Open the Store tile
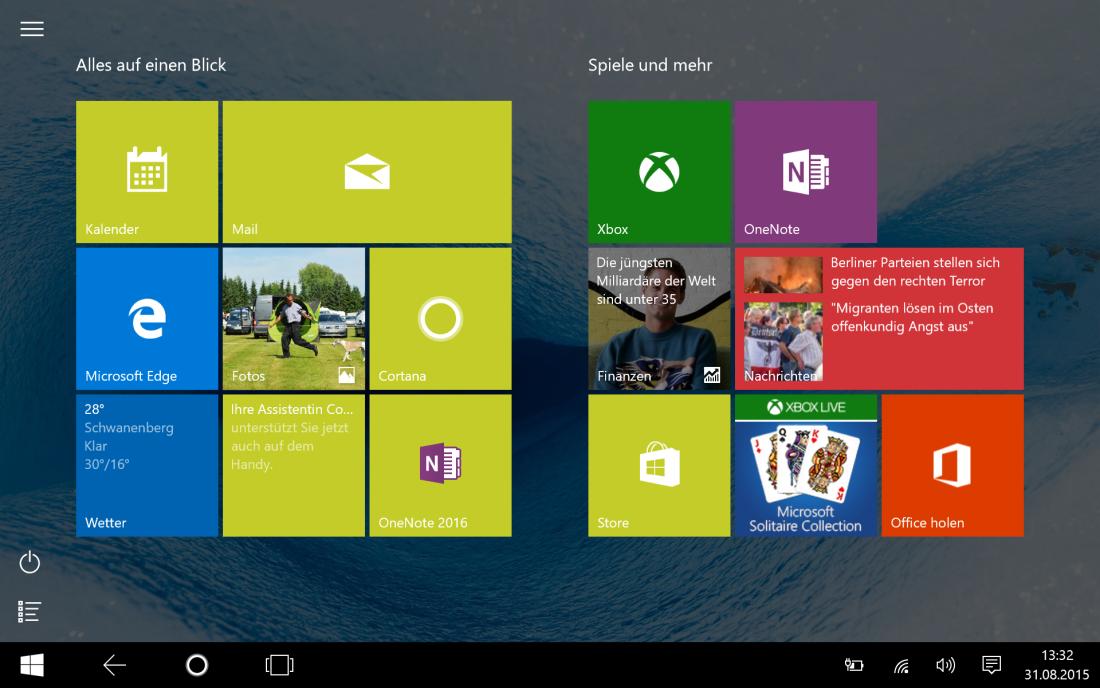 pos(659,465)
